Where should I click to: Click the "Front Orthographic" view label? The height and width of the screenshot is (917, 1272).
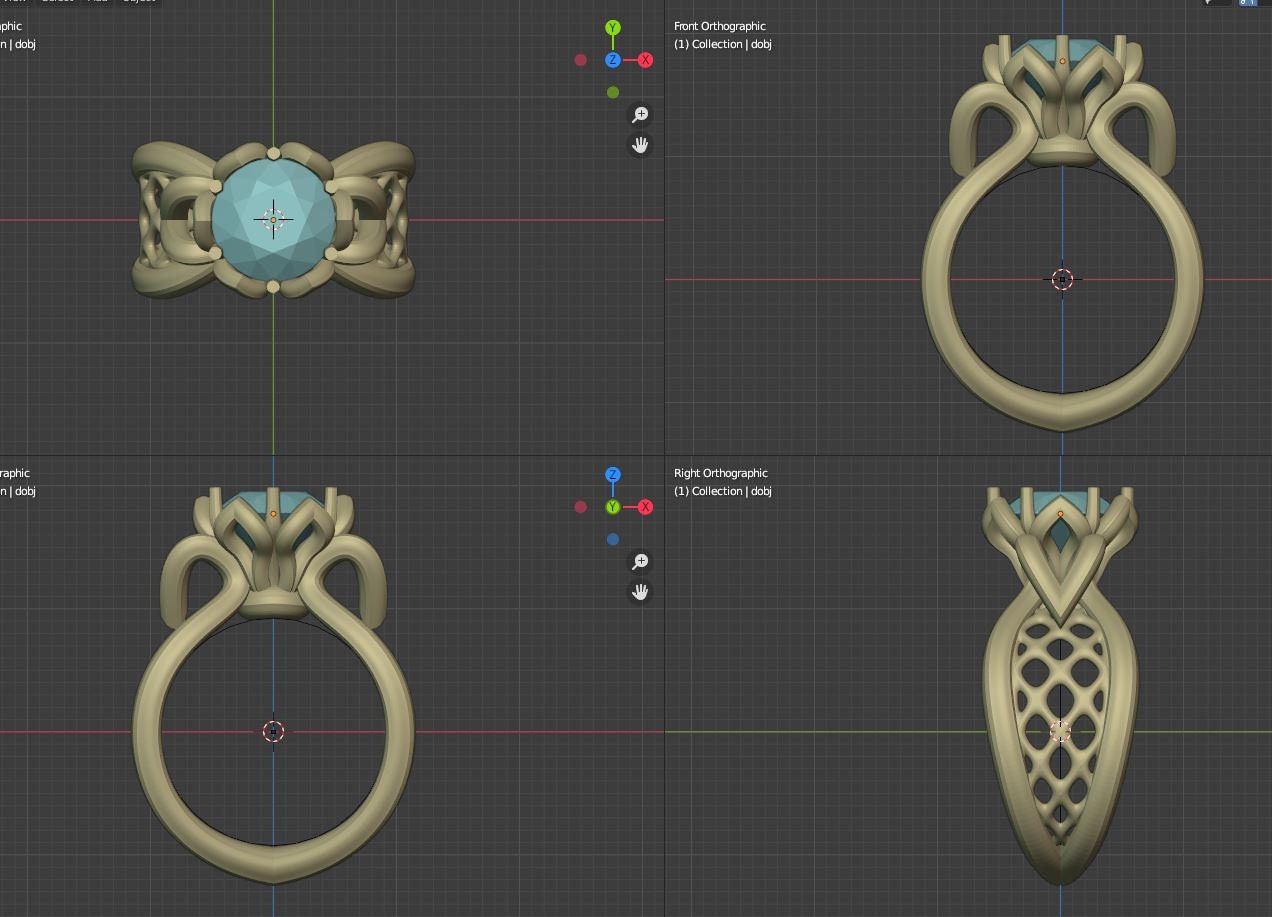[720, 26]
